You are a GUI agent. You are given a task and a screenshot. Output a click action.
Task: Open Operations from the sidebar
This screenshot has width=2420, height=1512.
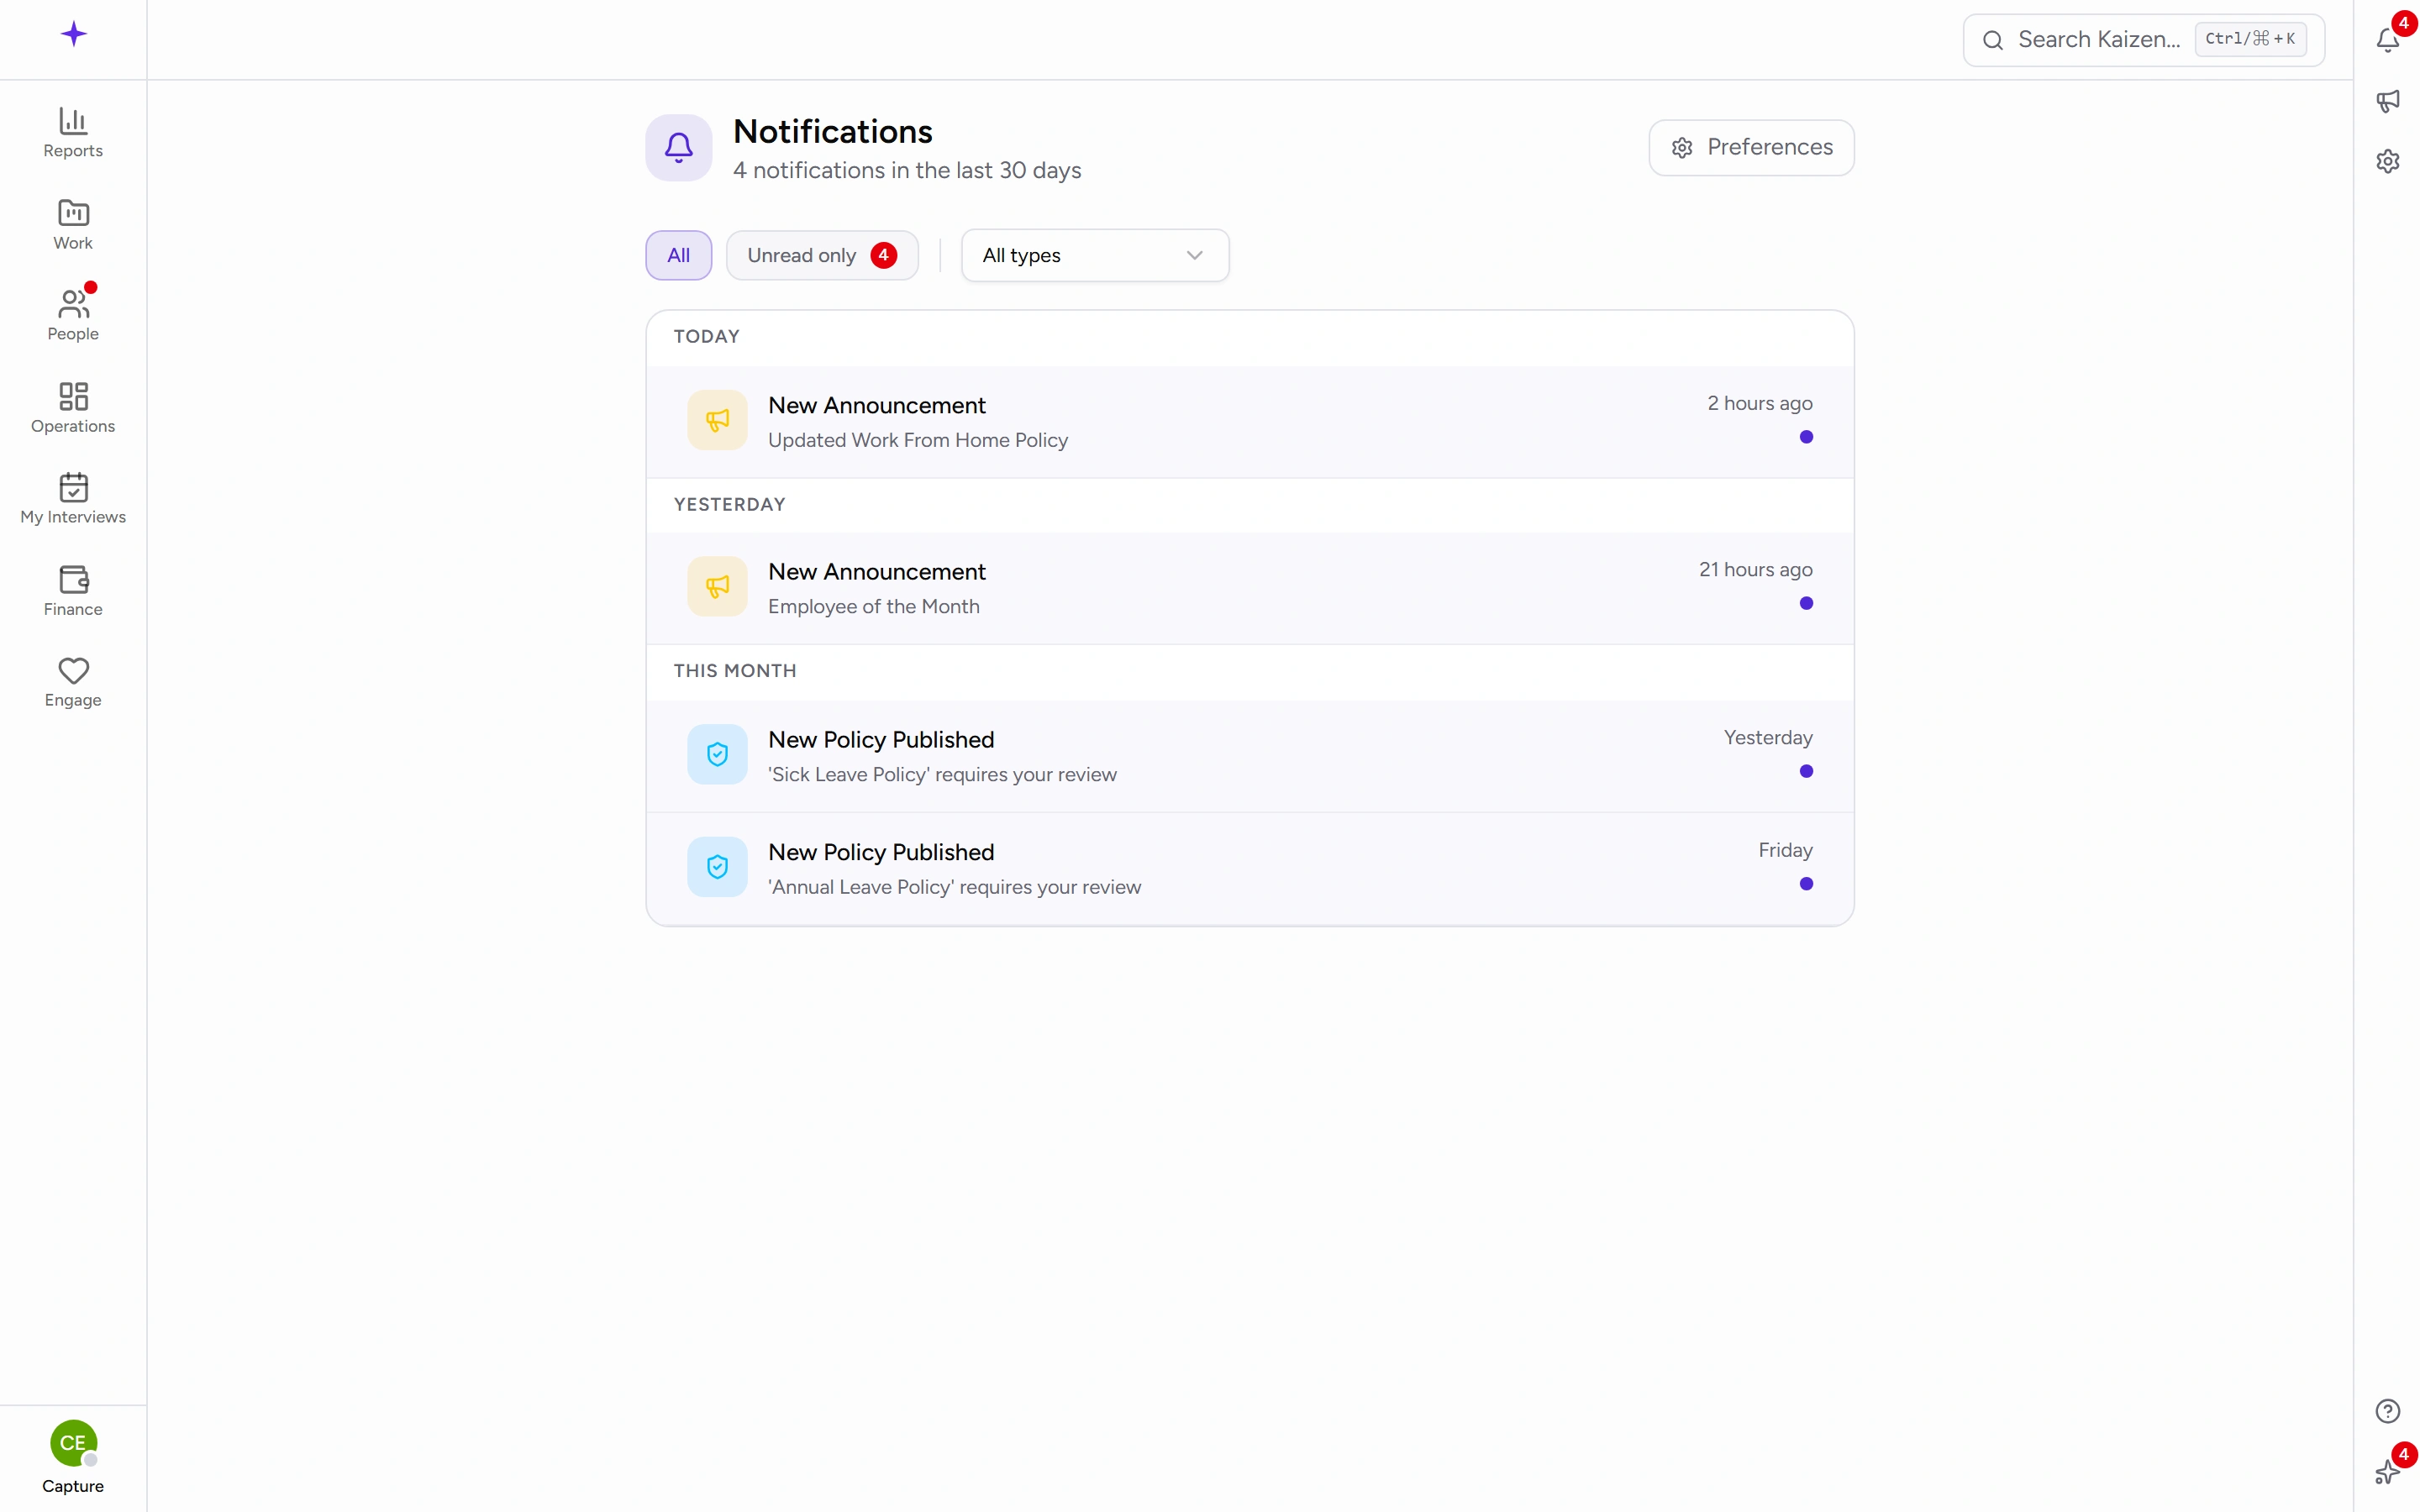pos(73,408)
